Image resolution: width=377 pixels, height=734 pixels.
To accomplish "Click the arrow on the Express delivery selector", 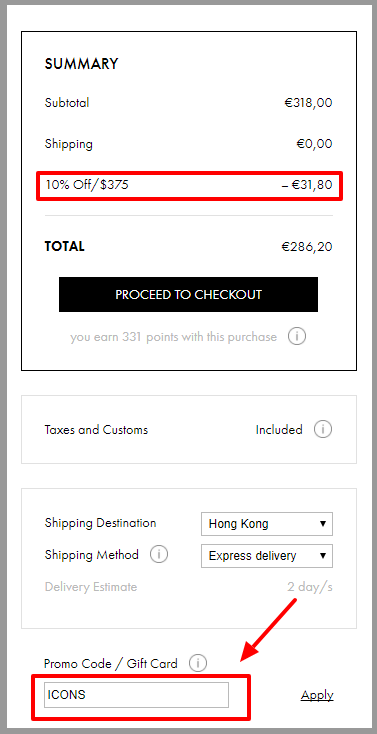I will point(323,556).
